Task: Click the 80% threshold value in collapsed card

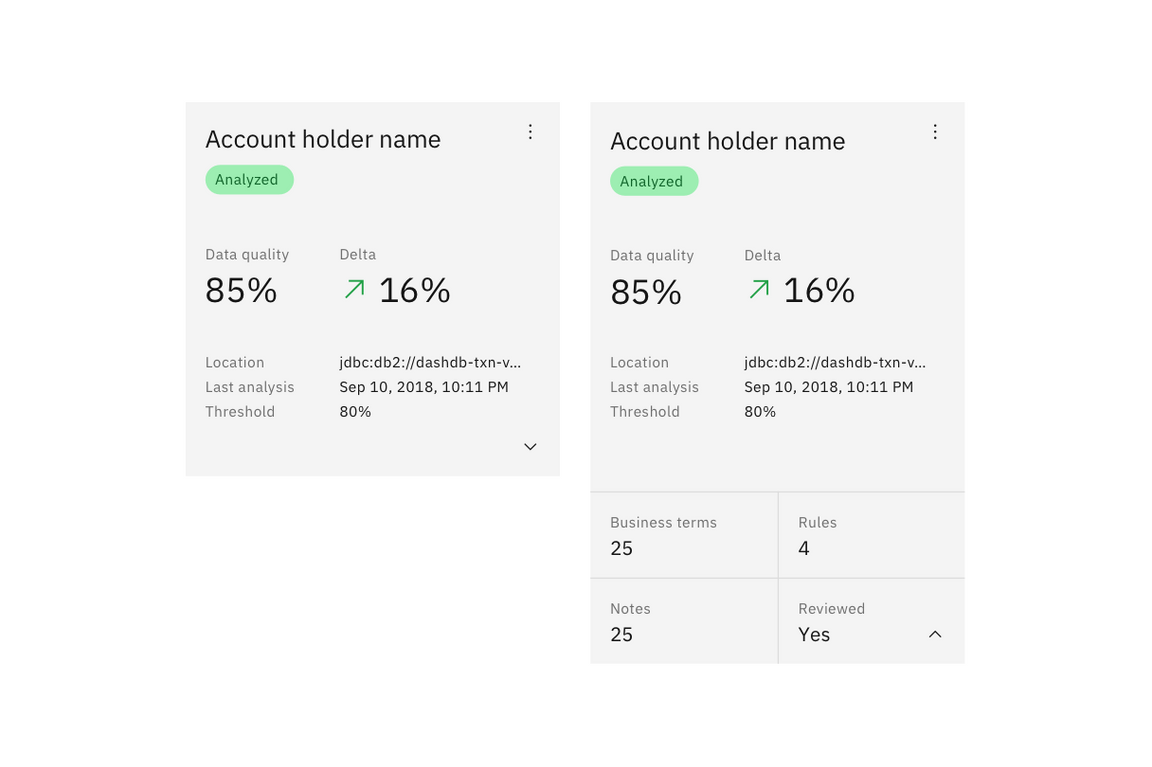Action: (x=355, y=411)
